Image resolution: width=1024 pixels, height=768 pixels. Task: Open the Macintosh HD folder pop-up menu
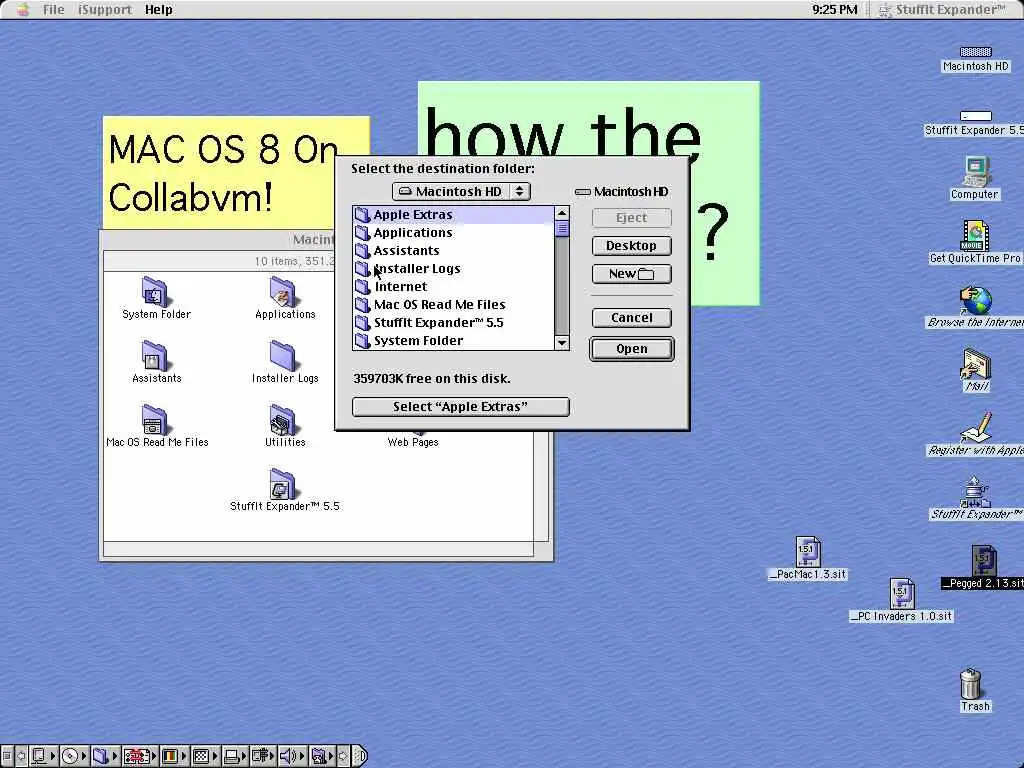pos(461,191)
